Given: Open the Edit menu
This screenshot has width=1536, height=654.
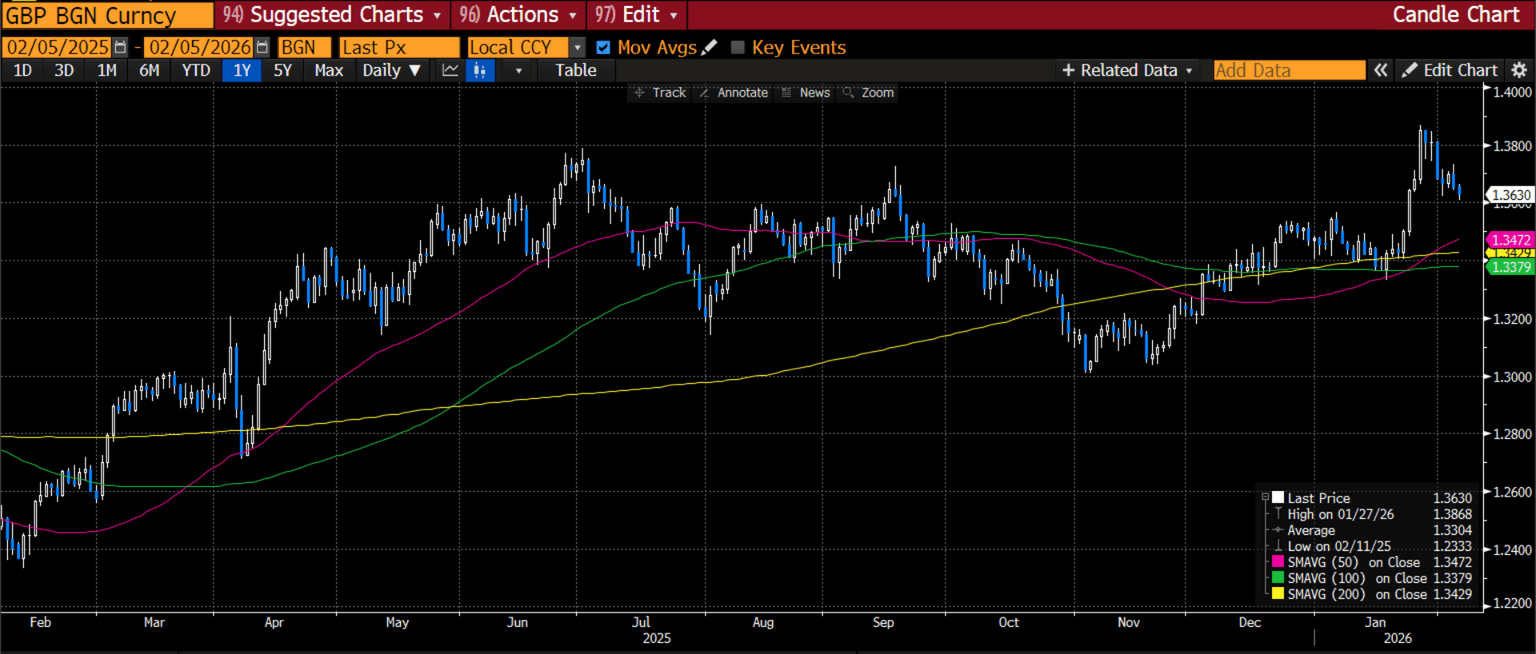Looking at the screenshot, I should pyautogui.click(x=637, y=15).
